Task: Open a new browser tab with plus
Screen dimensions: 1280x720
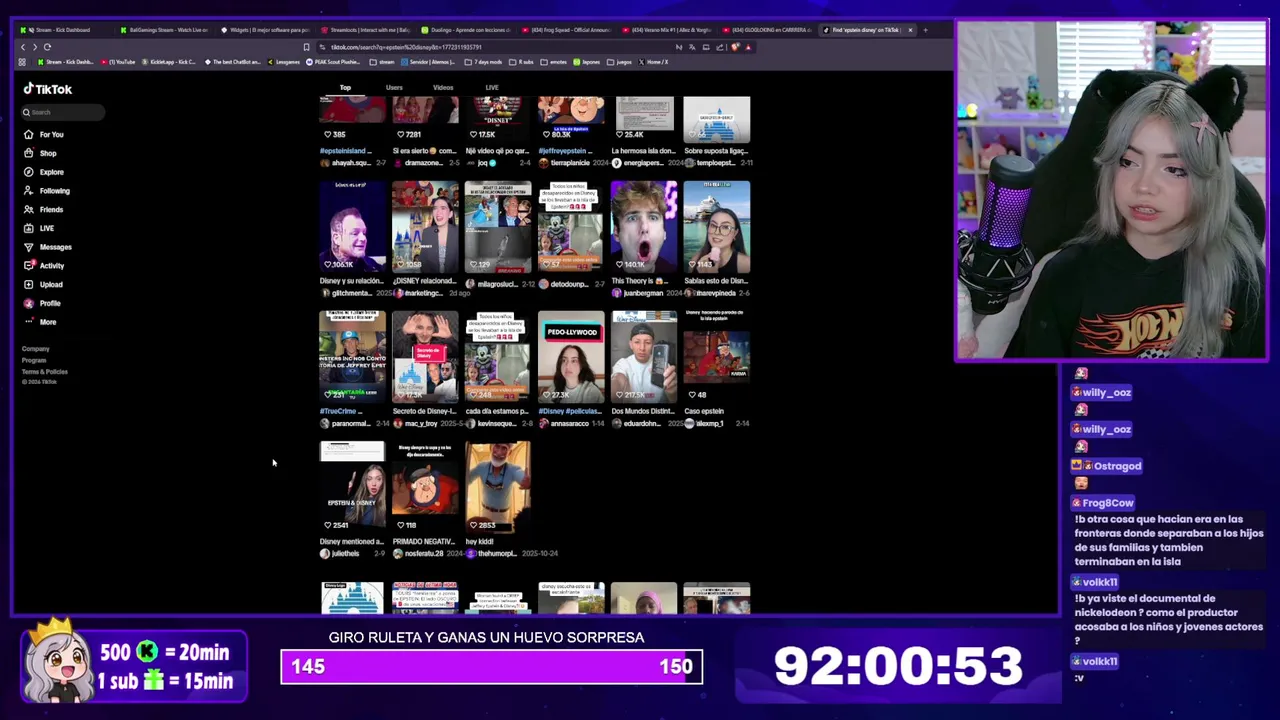Action: tap(925, 30)
